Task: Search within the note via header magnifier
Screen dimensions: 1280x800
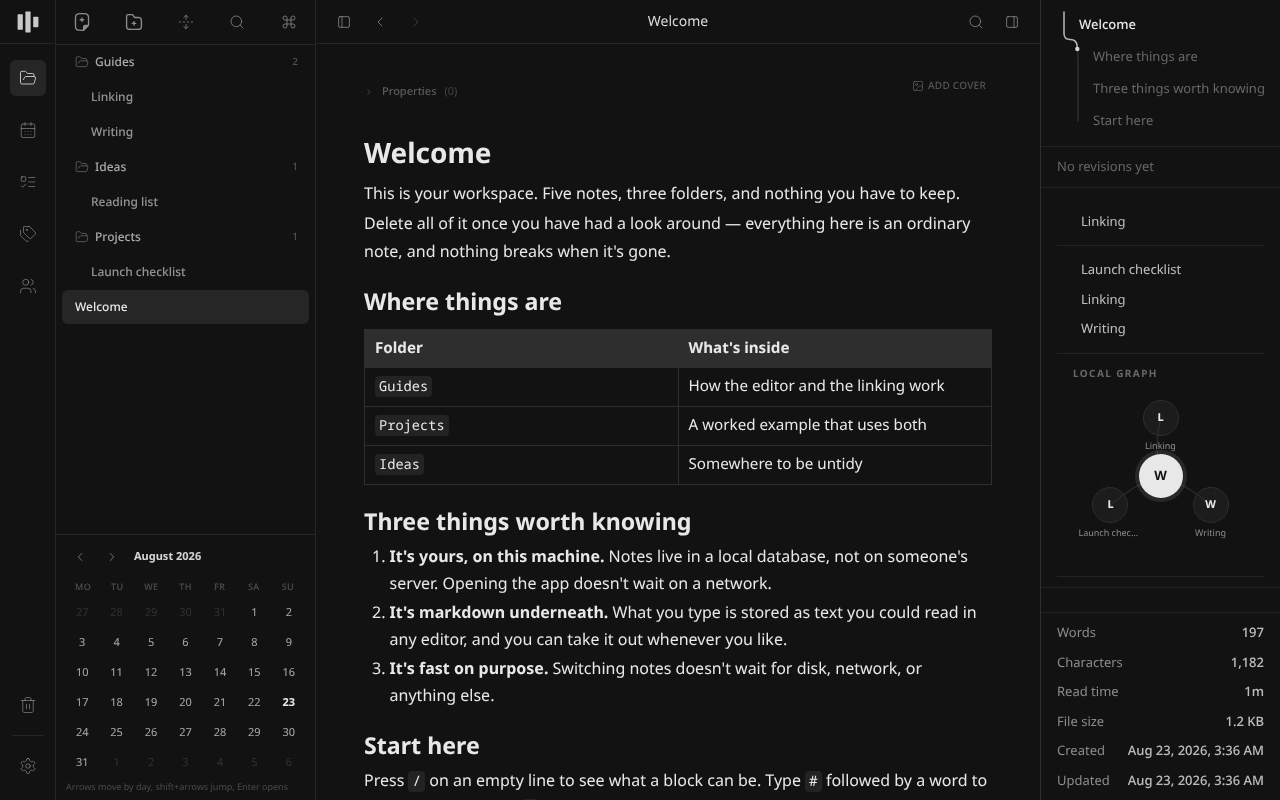Action: tap(976, 22)
